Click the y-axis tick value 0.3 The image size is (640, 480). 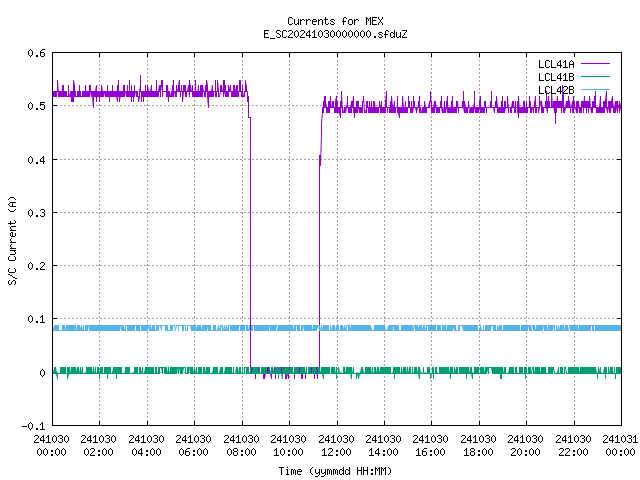[36, 213]
